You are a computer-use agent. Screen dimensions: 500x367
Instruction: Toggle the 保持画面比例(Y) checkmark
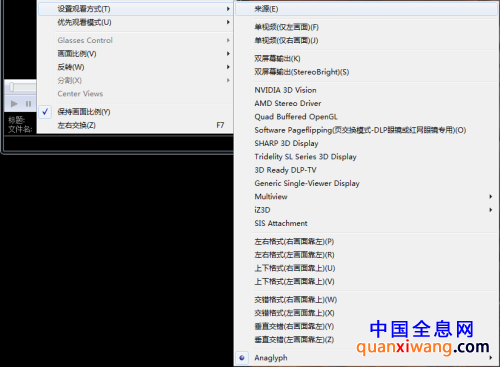pyautogui.click(x=45, y=112)
